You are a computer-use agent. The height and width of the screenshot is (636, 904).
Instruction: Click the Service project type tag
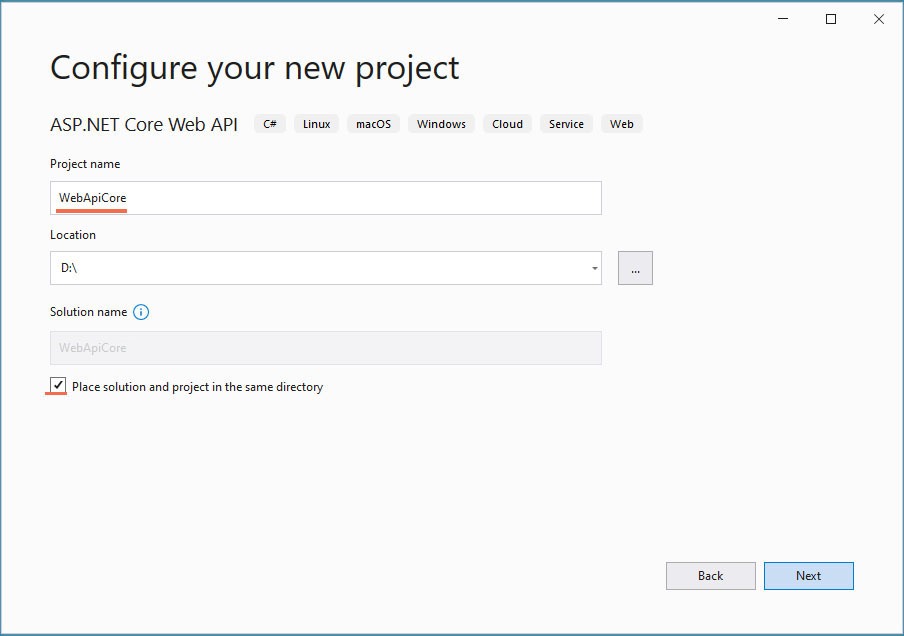click(x=566, y=124)
